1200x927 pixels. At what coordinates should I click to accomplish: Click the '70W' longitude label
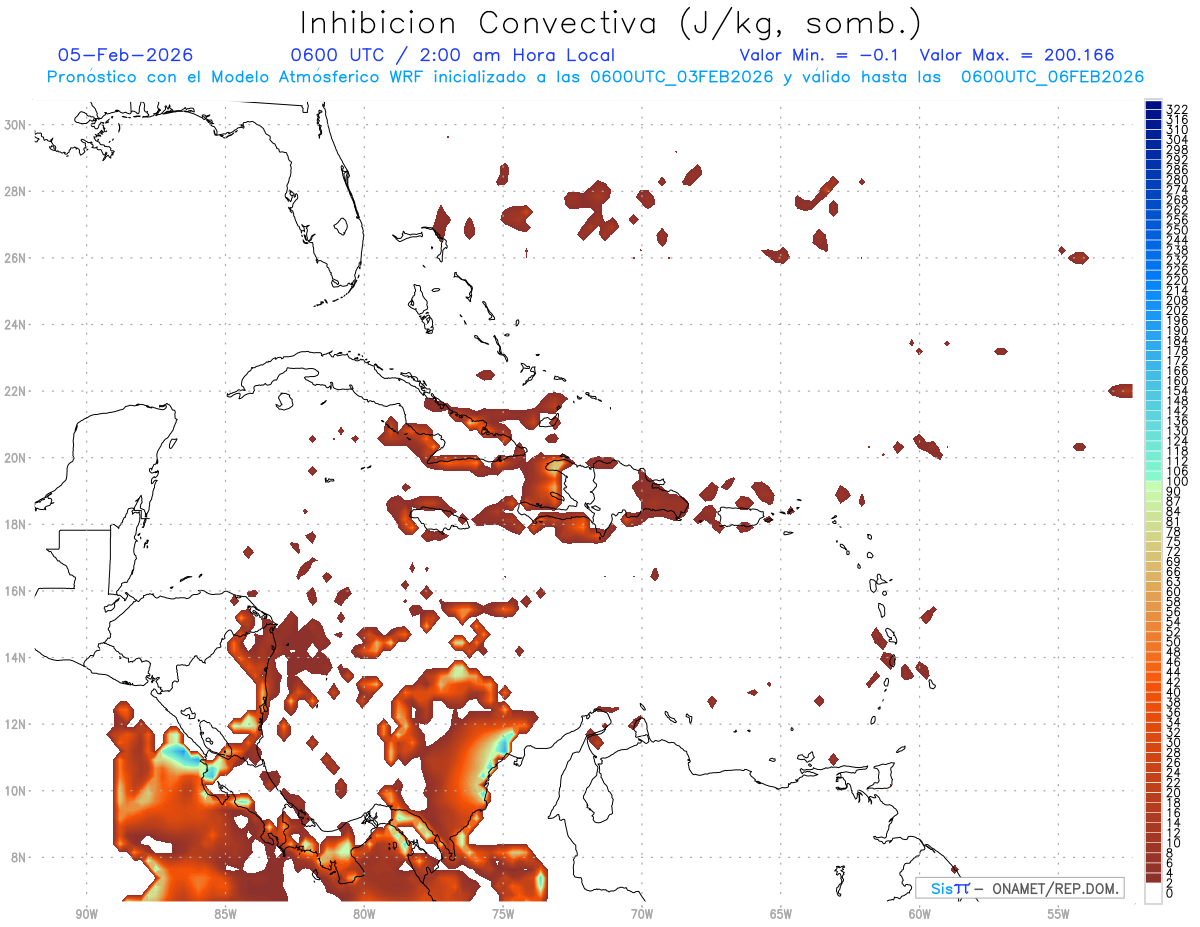tap(642, 913)
